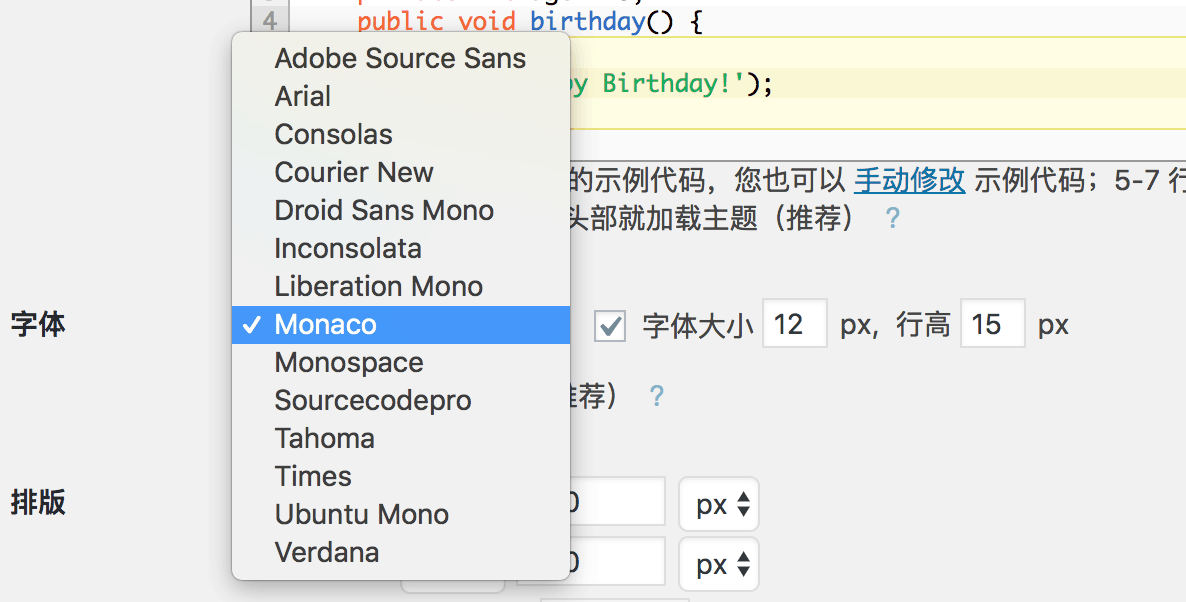This screenshot has height=602, width=1186.
Task: Choose Monospace font entry
Action: 401,362
